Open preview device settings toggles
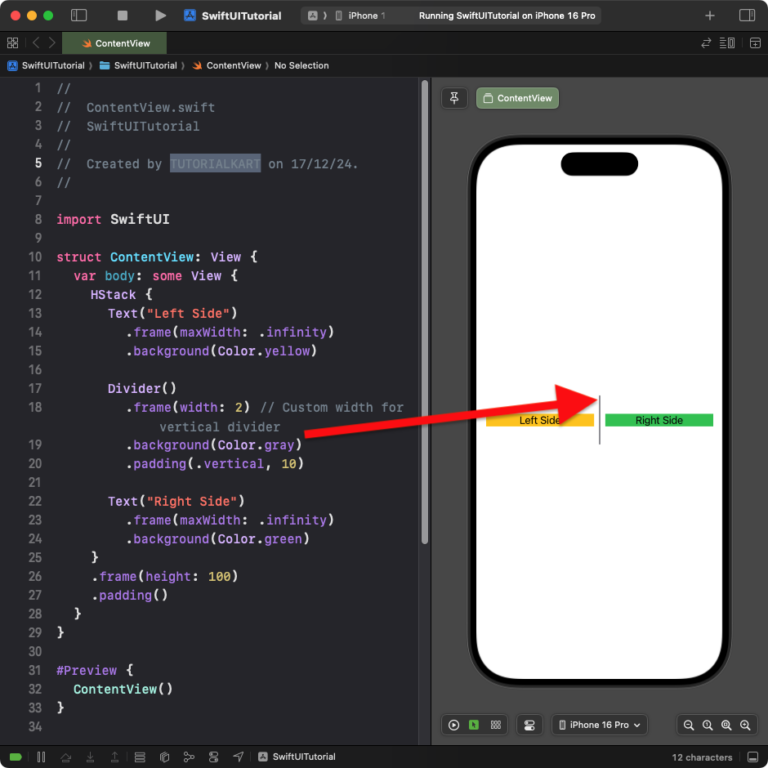Image resolution: width=768 pixels, height=768 pixels. click(x=529, y=725)
